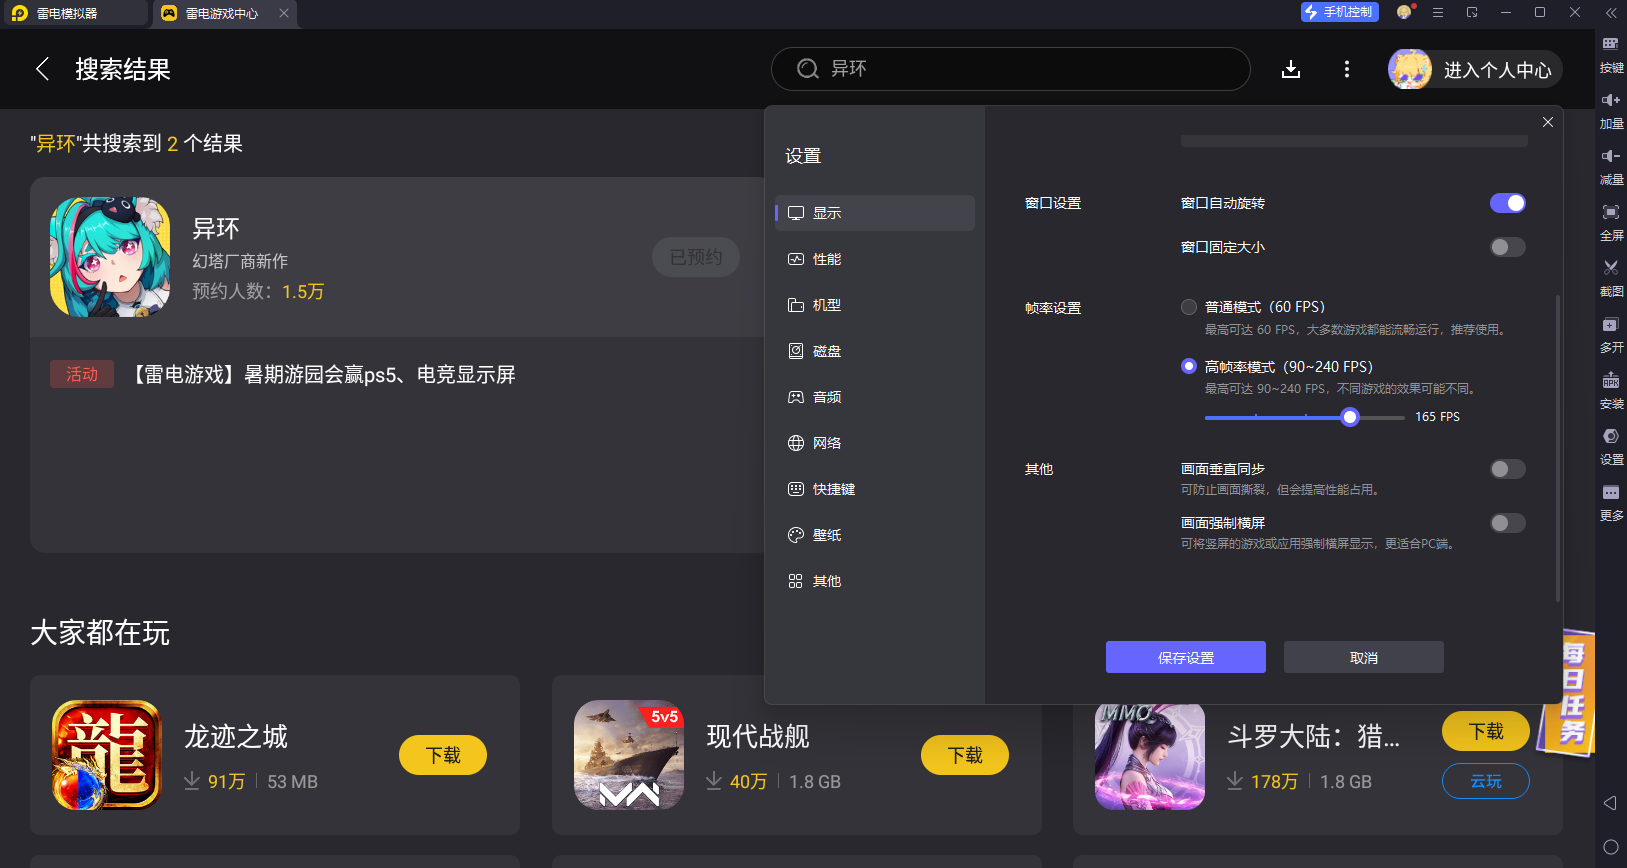1627x868 pixels.
Task: Open the three-dot more options menu
Action: coord(1347,69)
